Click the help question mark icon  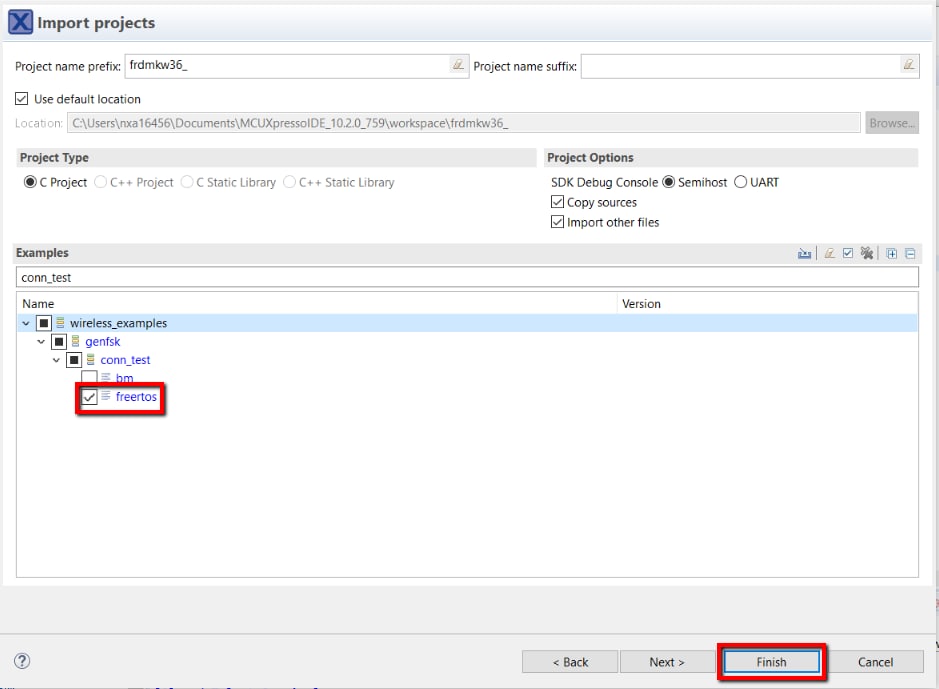point(22,661)
